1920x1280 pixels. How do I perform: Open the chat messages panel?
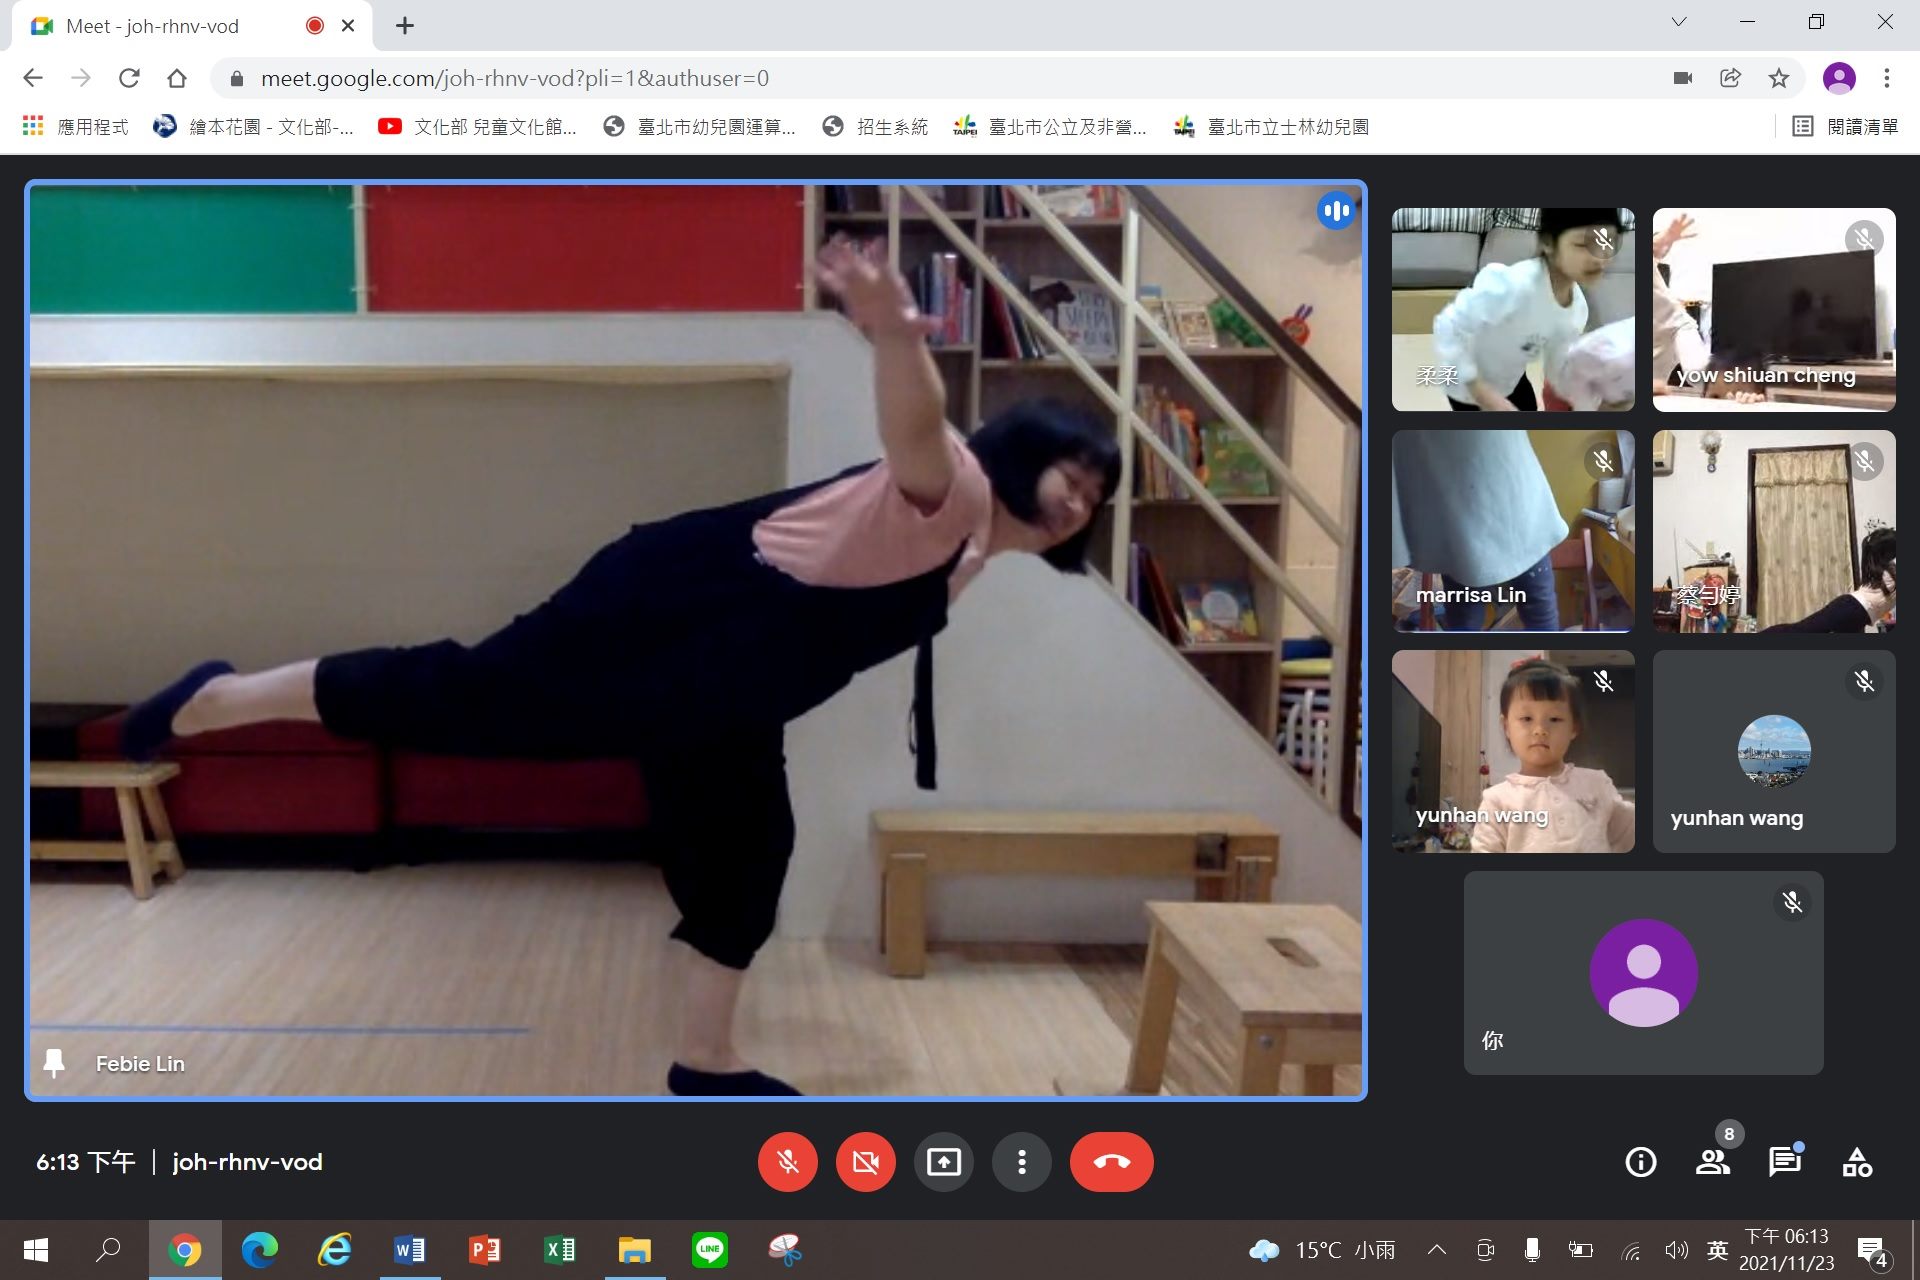coord(1785,1162)
